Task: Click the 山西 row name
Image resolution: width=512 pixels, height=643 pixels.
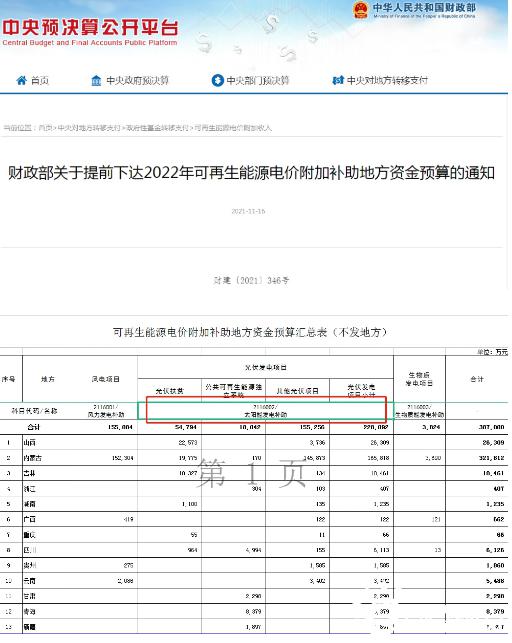Action: [30, 442]
